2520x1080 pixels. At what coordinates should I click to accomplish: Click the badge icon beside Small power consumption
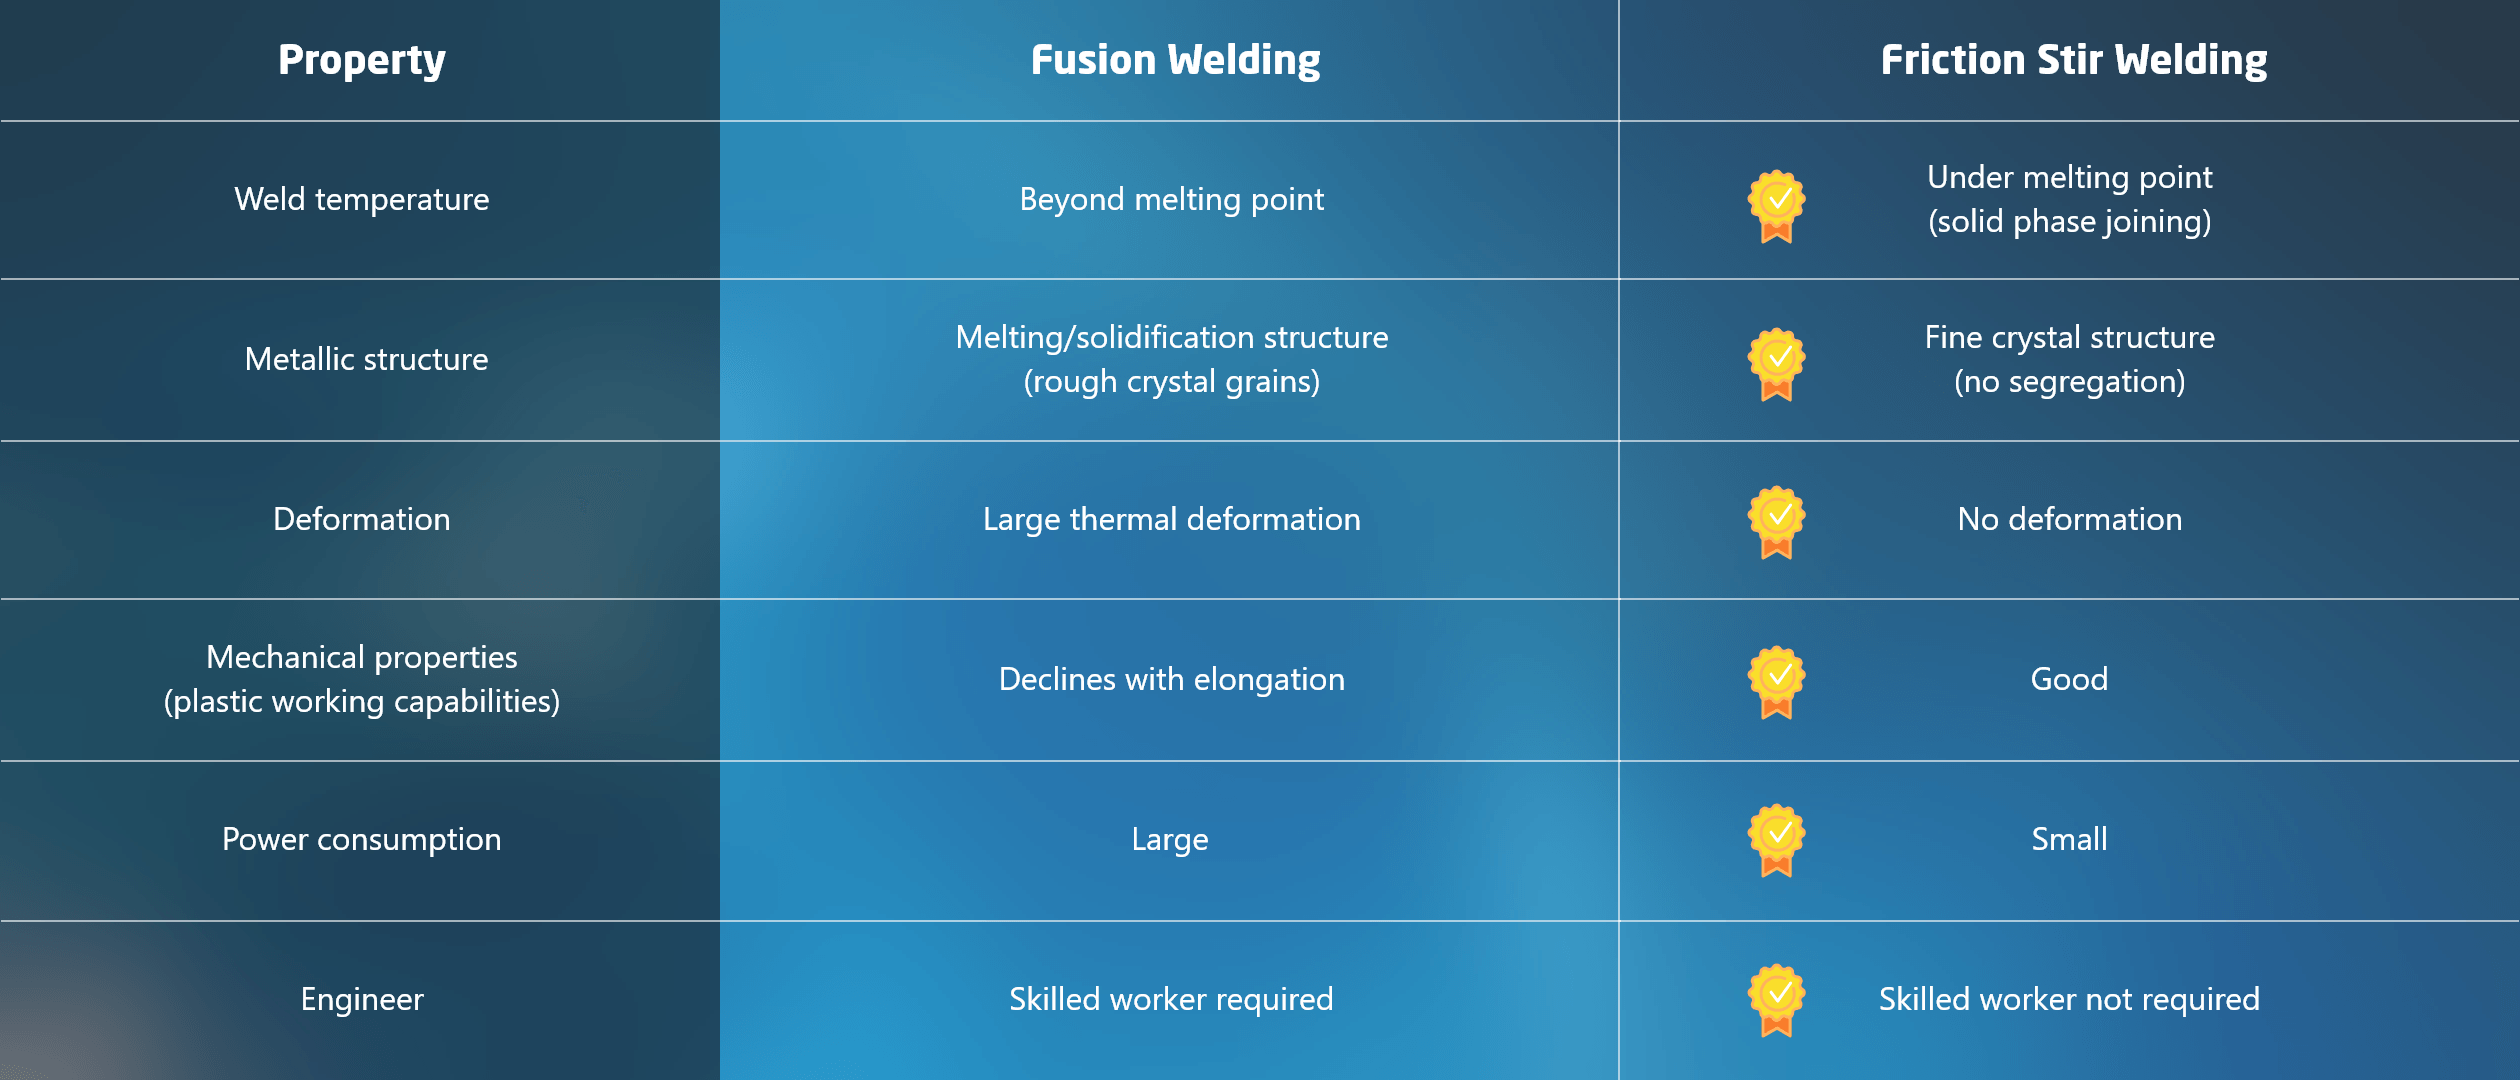click(1776, 840)
